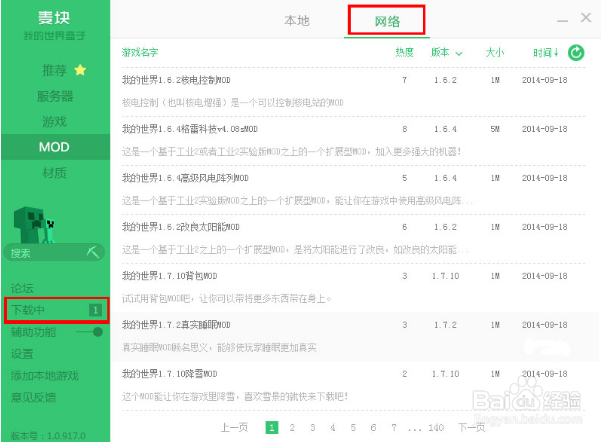Open the 材质 sidebar section
Viewport: 616px width, 442px height.
pos(55,173)
